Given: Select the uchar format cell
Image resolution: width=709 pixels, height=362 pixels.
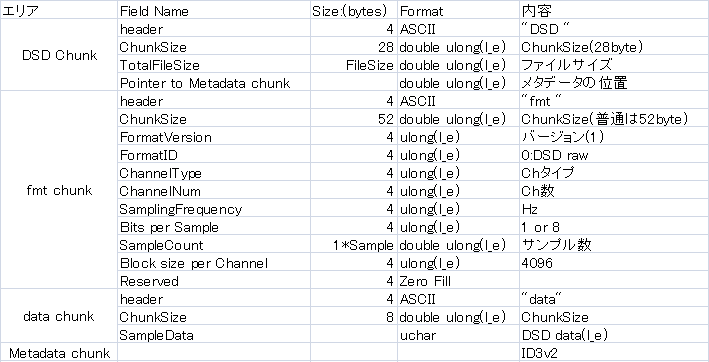Looking at the screenshot, I should [x=458, y=334].
